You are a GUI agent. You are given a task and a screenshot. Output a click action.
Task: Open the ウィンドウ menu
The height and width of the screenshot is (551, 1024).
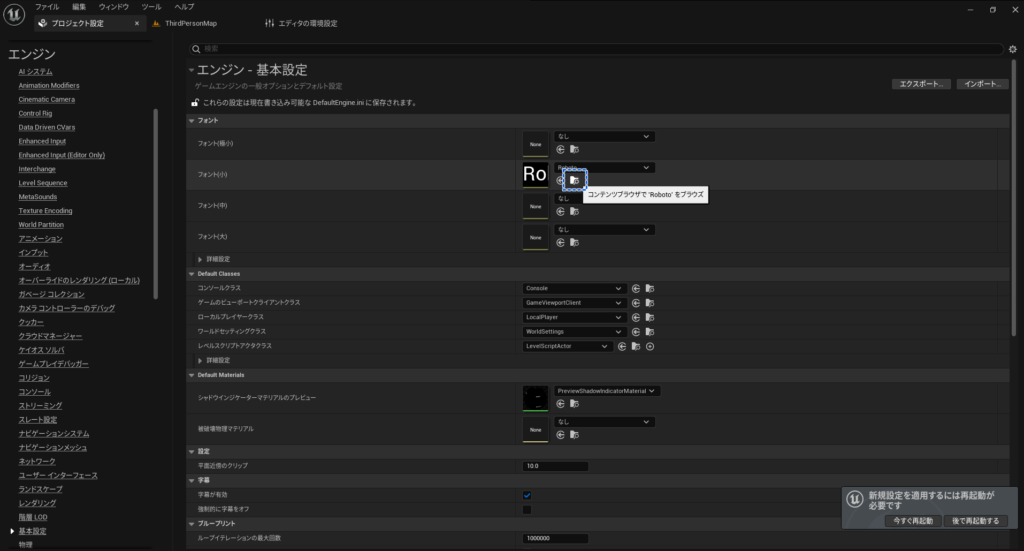[x=114, y=7]
